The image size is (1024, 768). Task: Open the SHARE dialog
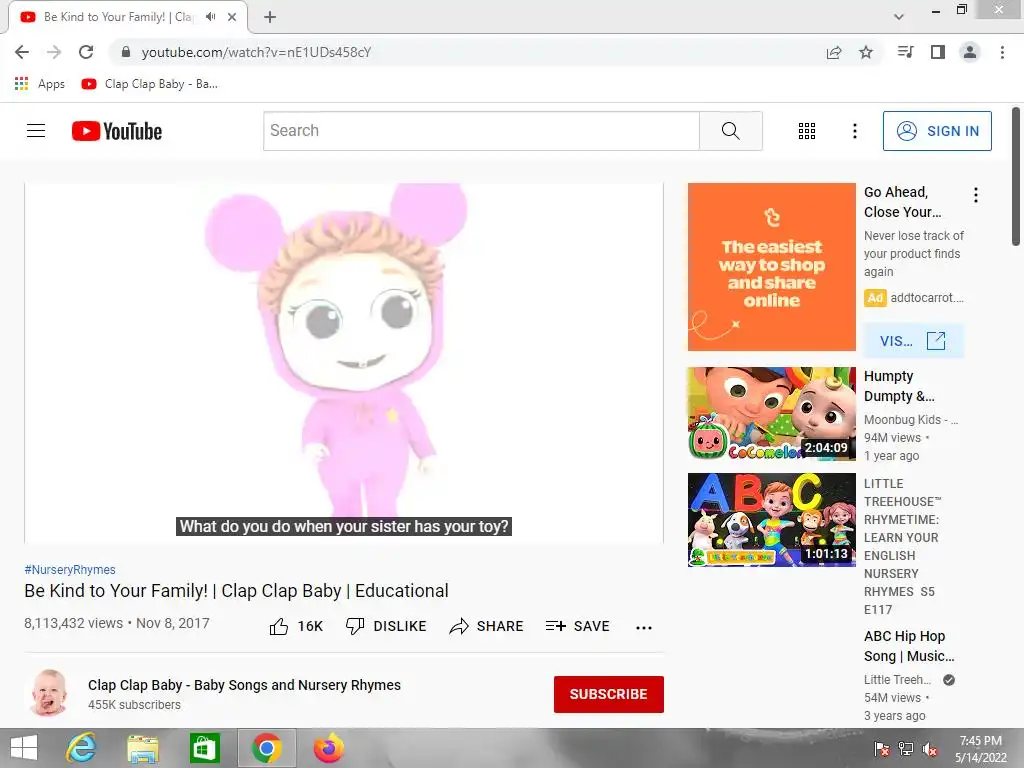click(487, 626)
